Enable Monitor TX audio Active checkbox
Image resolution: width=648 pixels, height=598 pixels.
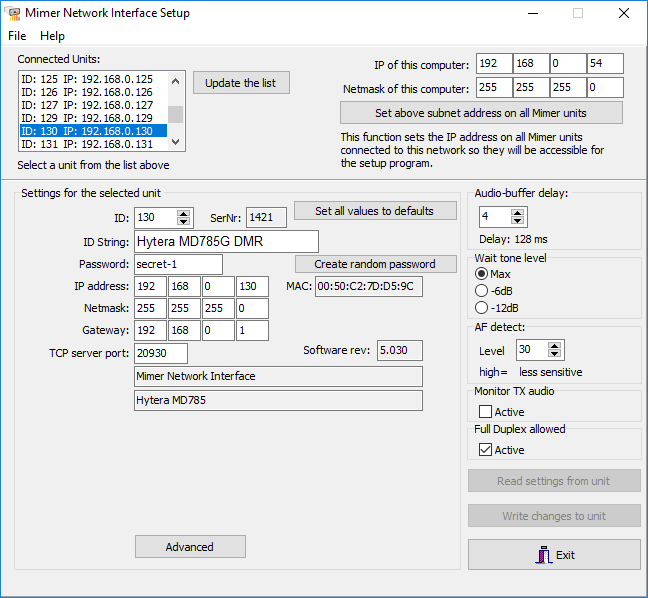[x=486, y=412]
